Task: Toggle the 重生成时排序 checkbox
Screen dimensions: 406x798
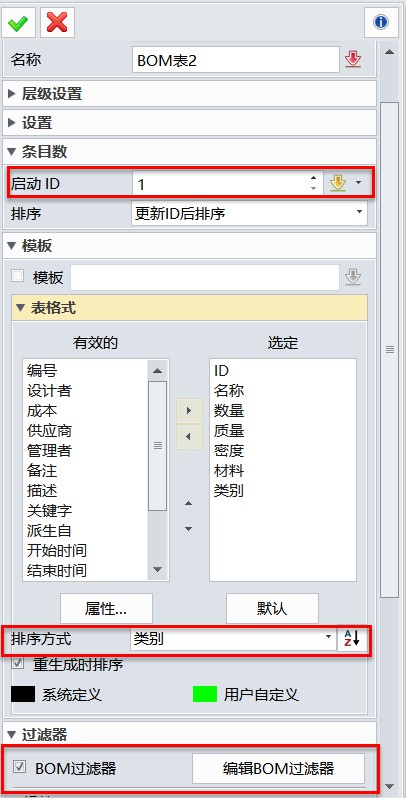Action: [18, 664]
